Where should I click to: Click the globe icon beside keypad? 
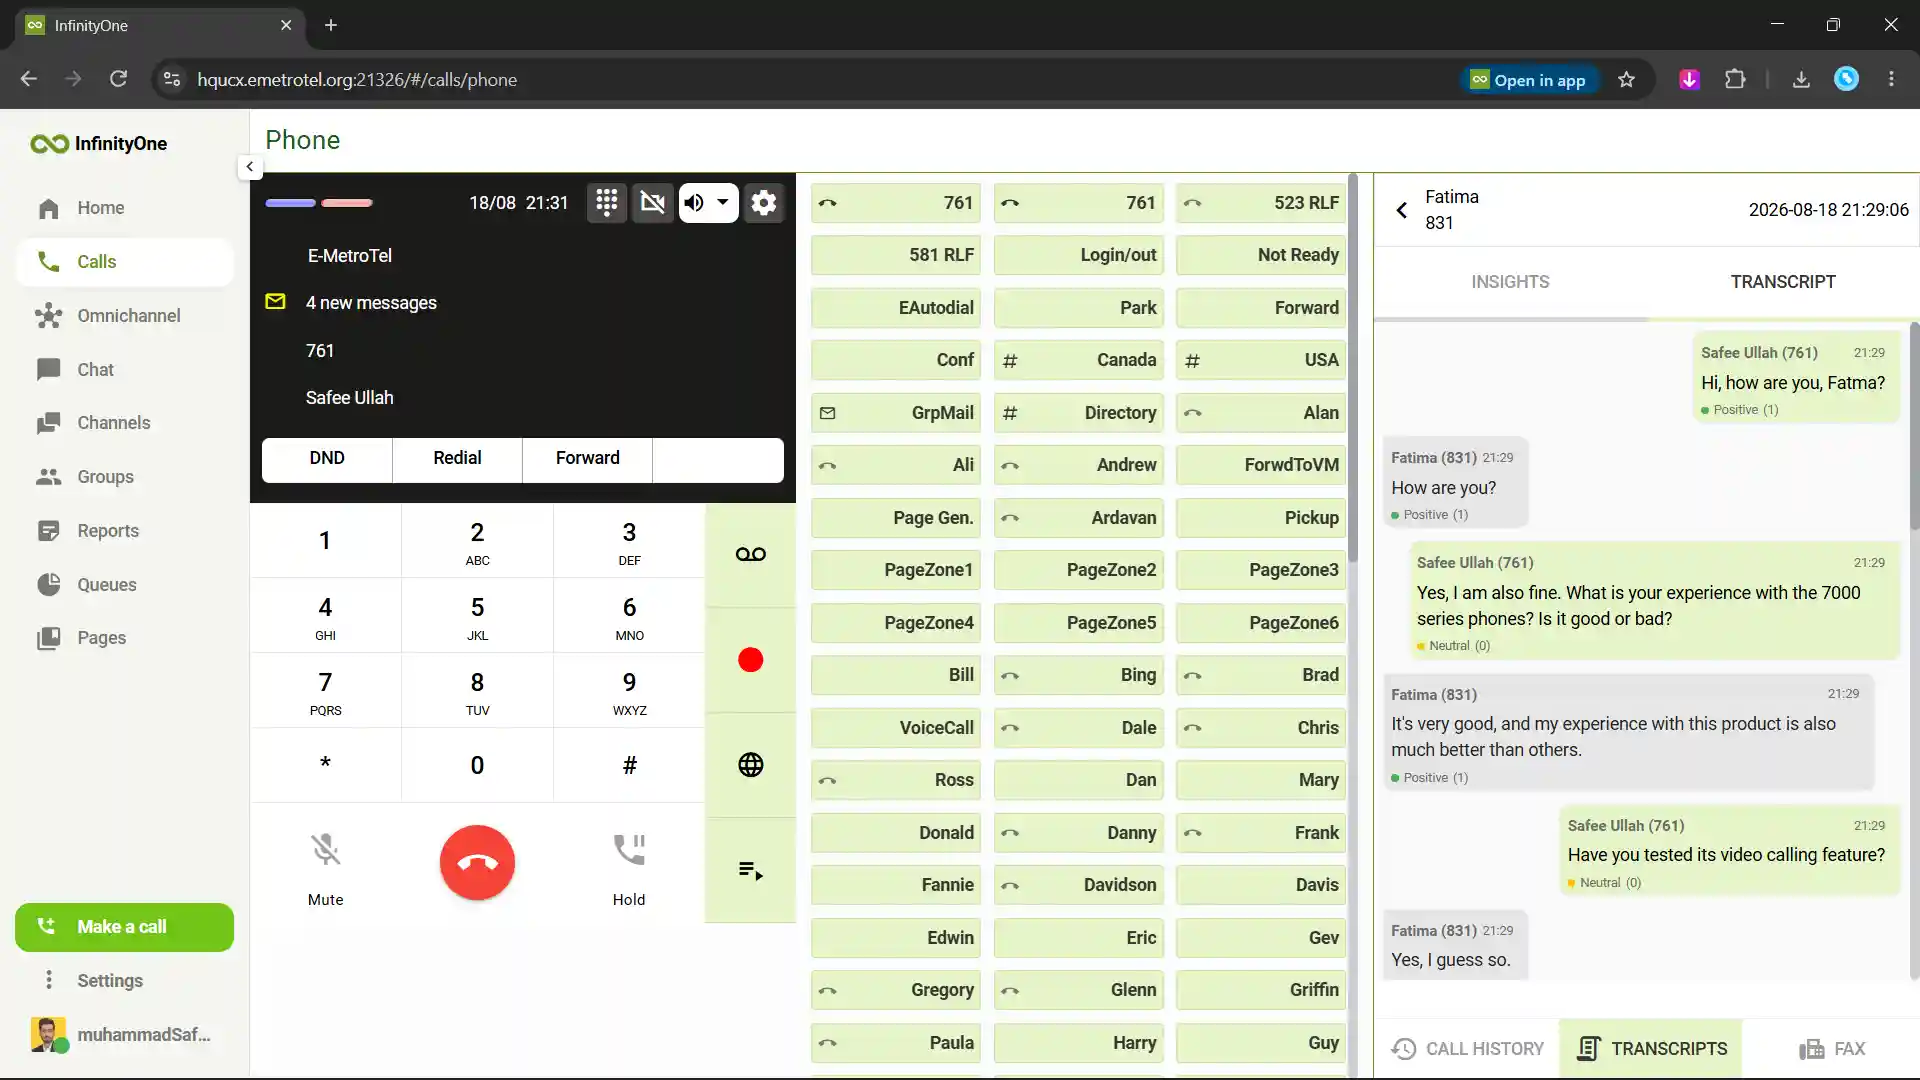click(750, 765)
